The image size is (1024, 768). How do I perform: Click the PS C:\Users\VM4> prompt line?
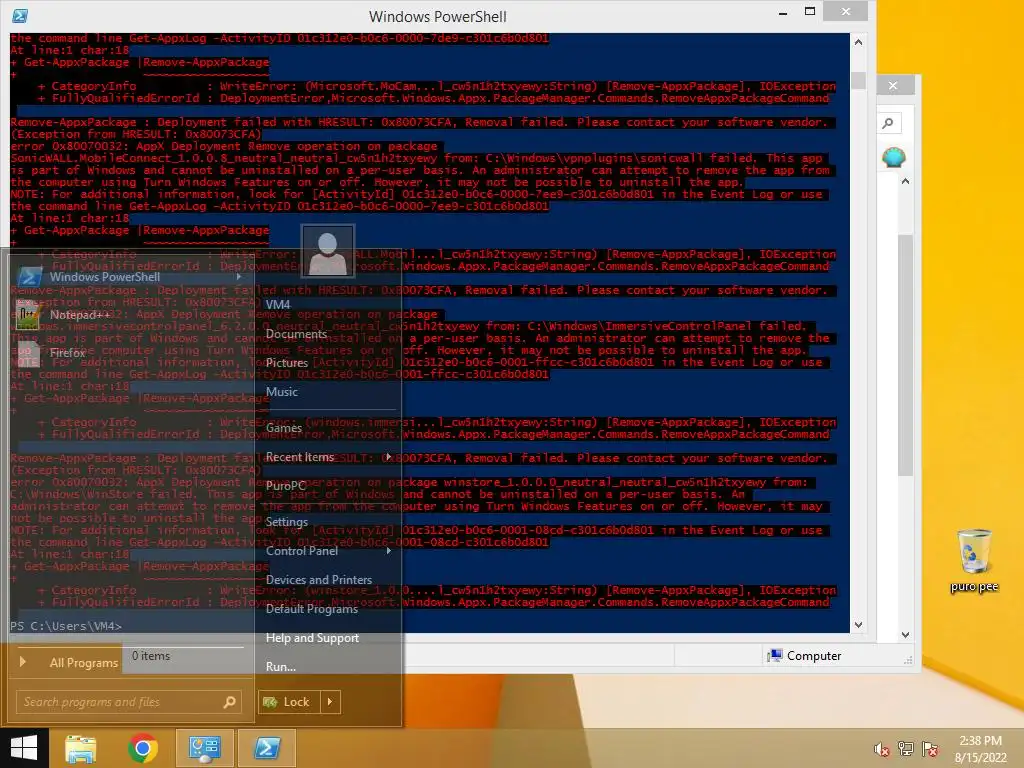coord(66,626)
